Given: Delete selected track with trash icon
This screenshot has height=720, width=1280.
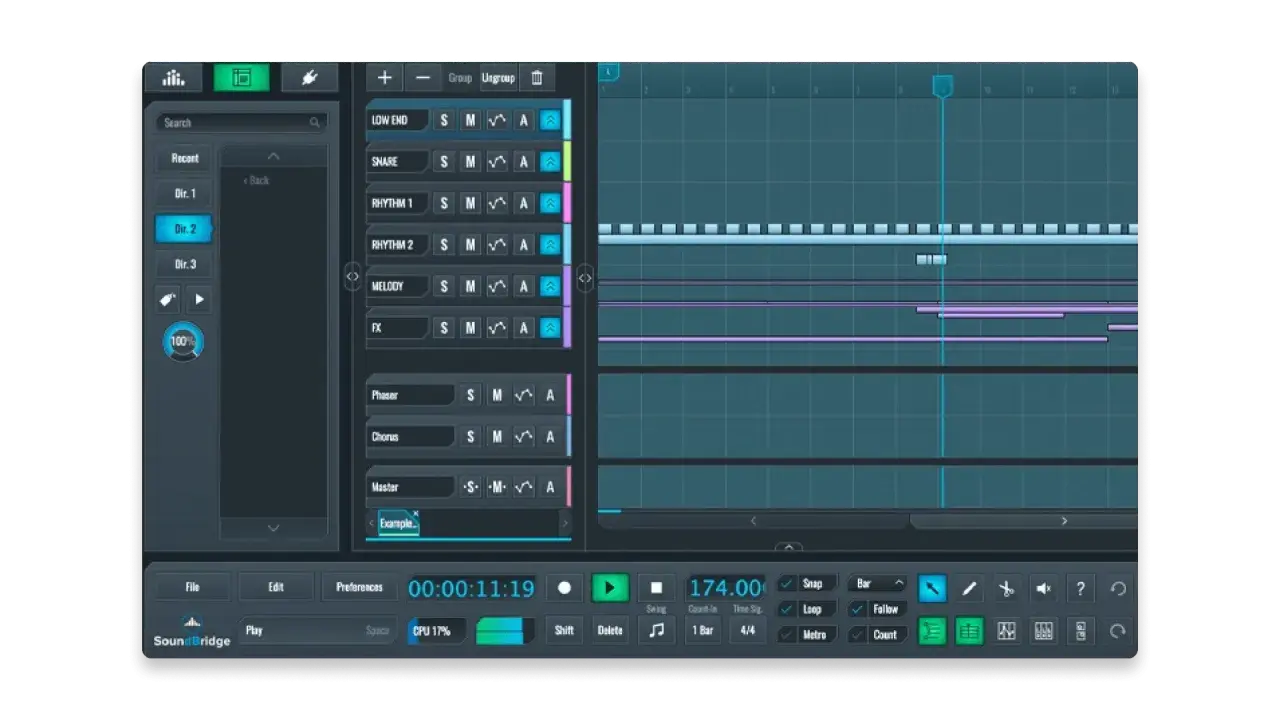Looking at the screenshot, I should click(537, 77).
